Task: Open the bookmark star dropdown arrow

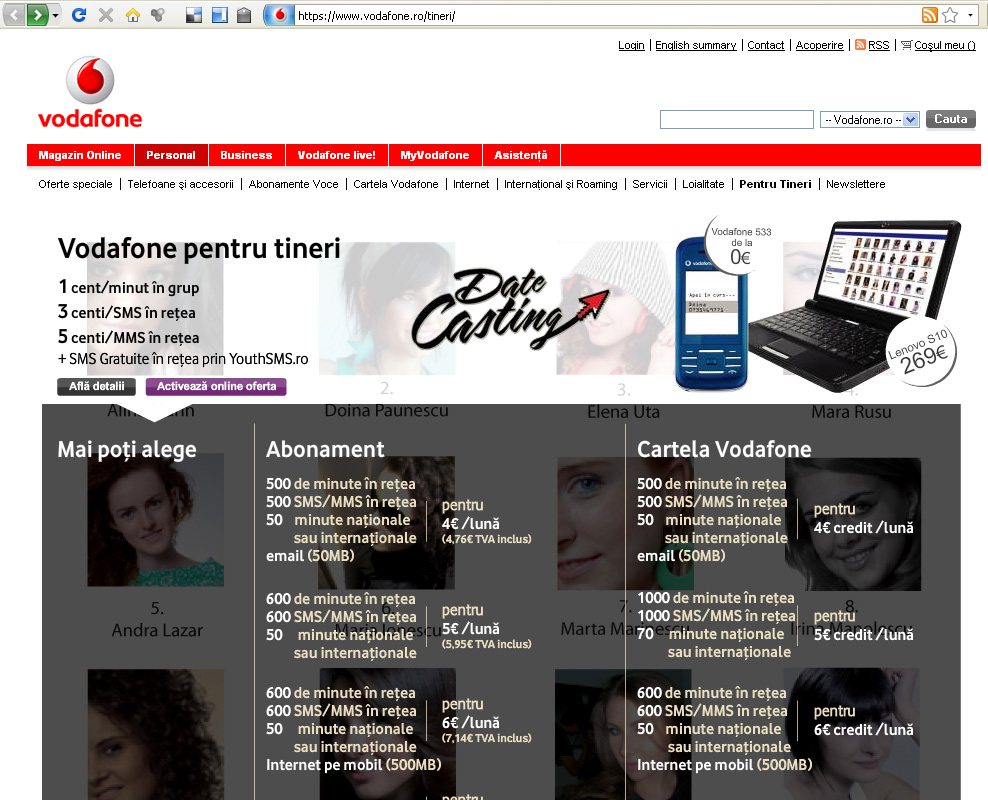Action: point(970,15)
